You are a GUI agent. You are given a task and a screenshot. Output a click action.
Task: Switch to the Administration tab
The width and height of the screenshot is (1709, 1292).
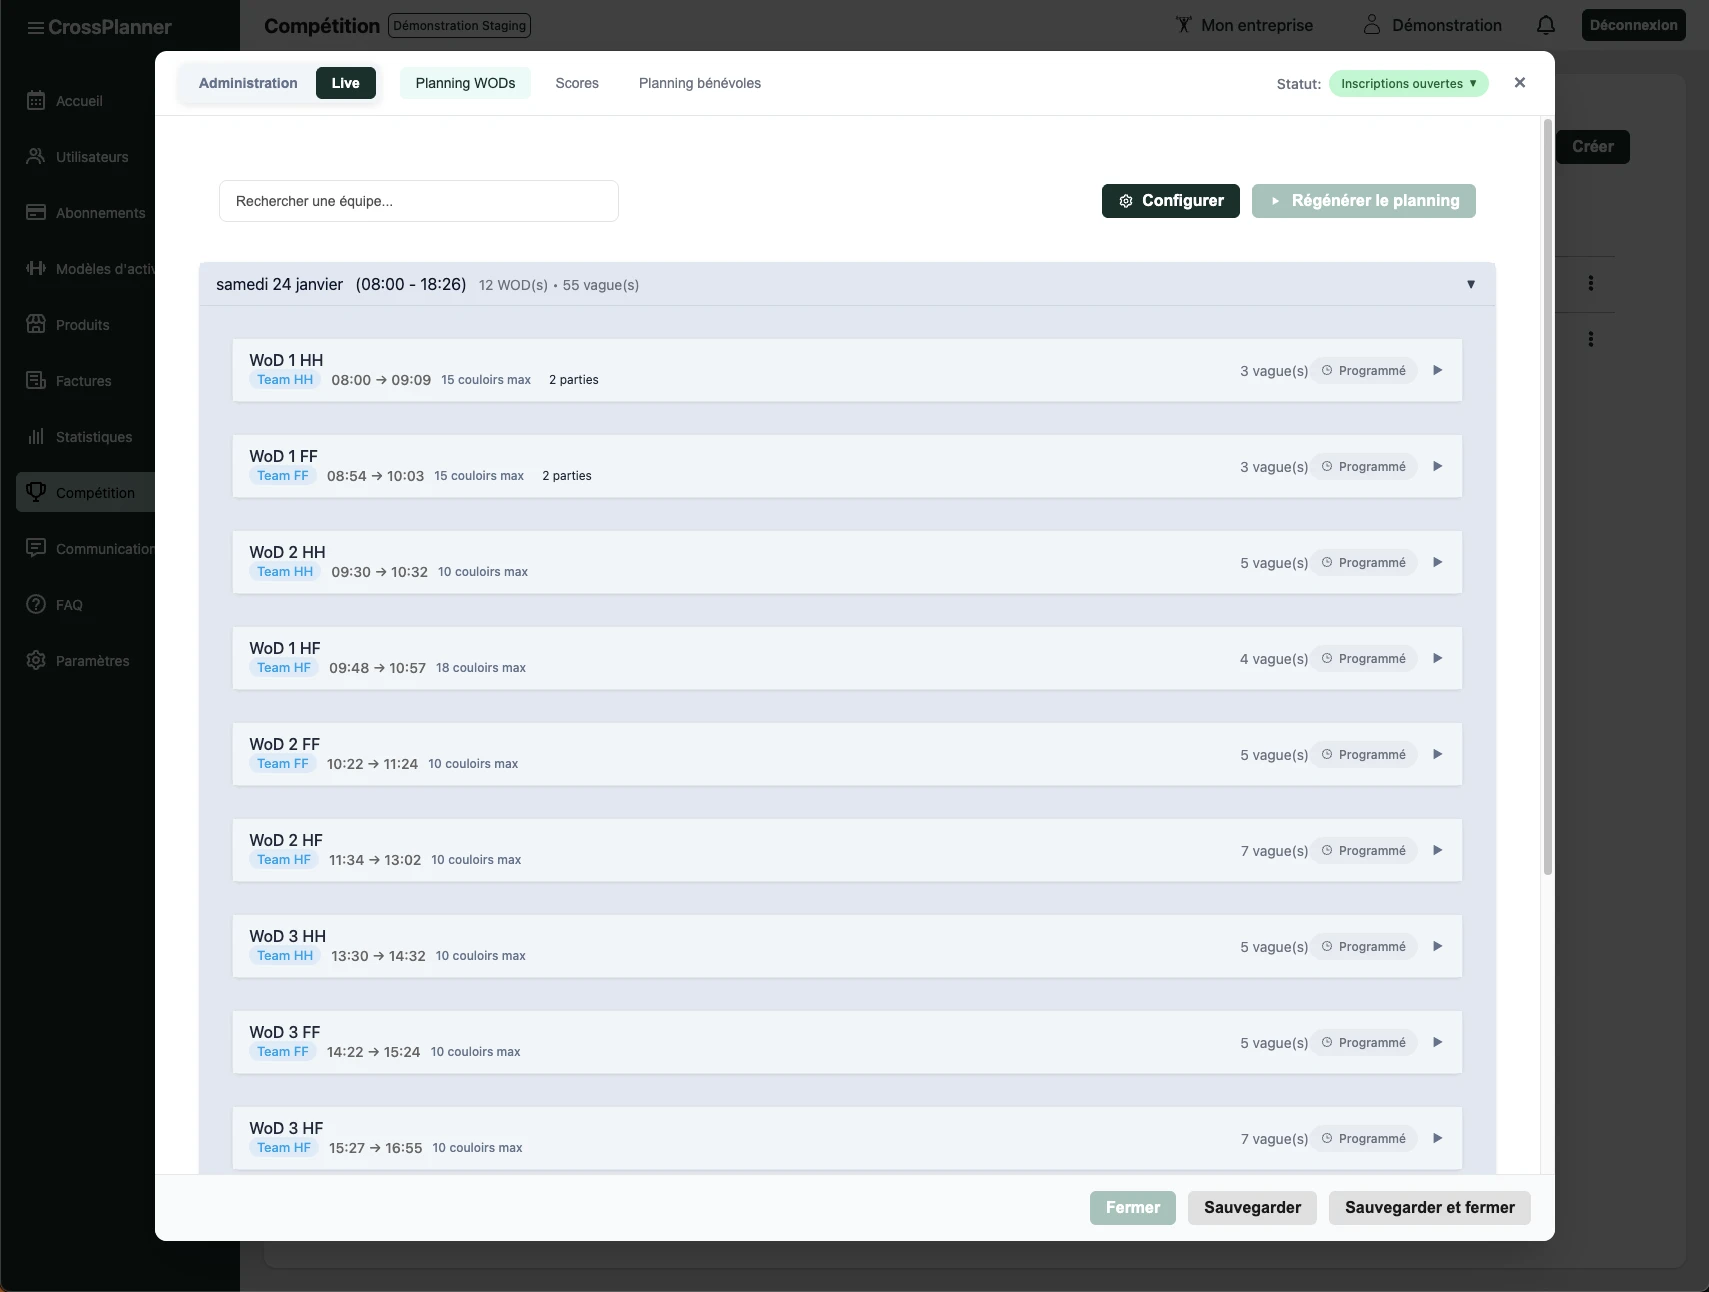(x=248, y=83)
